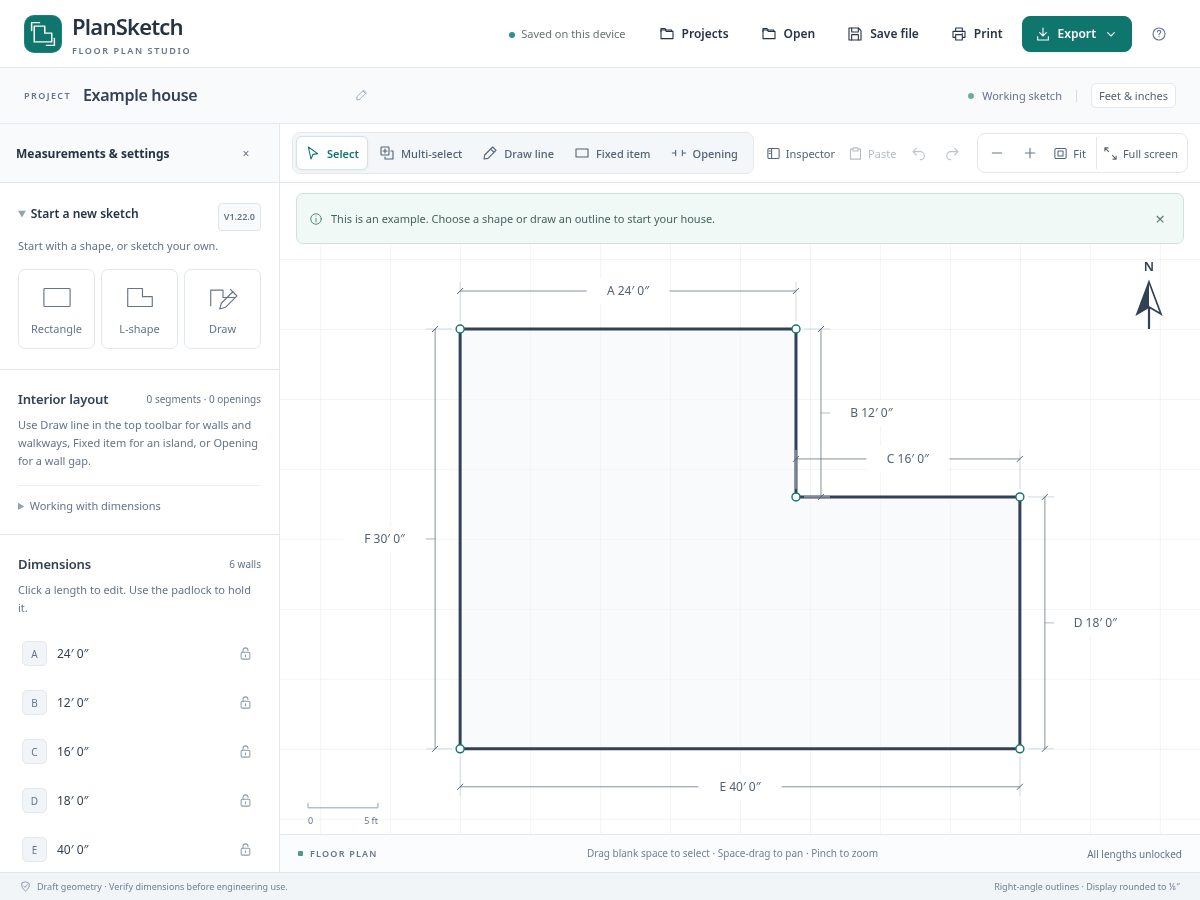Expand Working with dimensions help
This screenshot has width=1200, height=900.
pyautogui.click(x=90, y=506)
